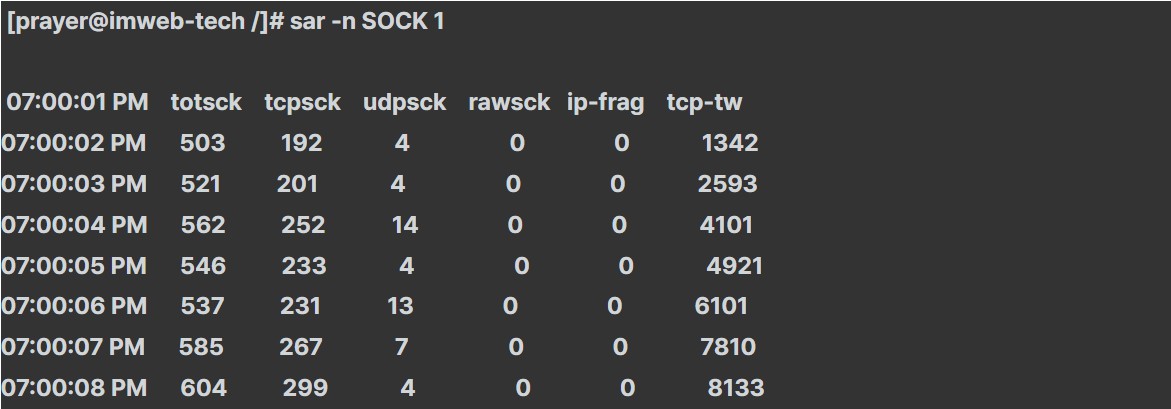Click totsck value 585
The height and width of the screenshot is (409, 1171).
pos(201,347)
